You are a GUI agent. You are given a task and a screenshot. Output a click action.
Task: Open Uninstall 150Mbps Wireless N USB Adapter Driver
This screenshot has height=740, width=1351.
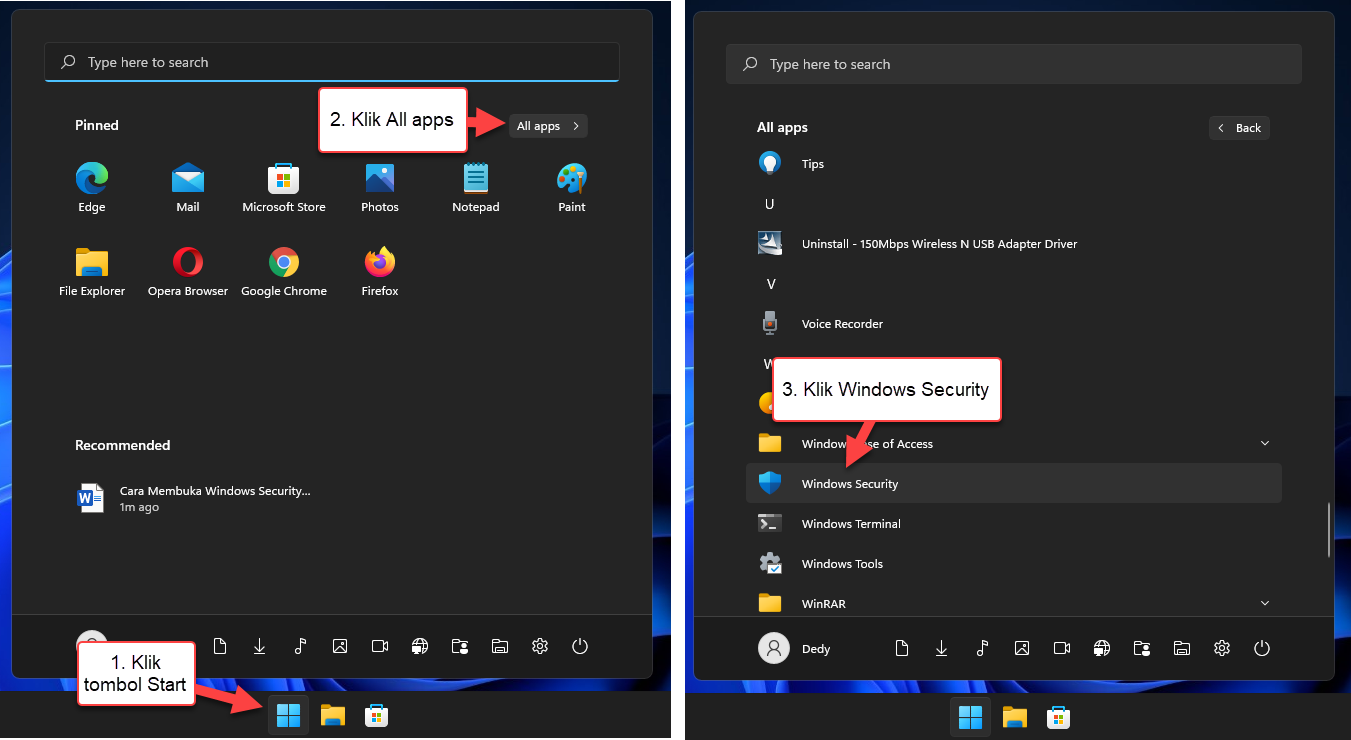[x=1014, y=244]
